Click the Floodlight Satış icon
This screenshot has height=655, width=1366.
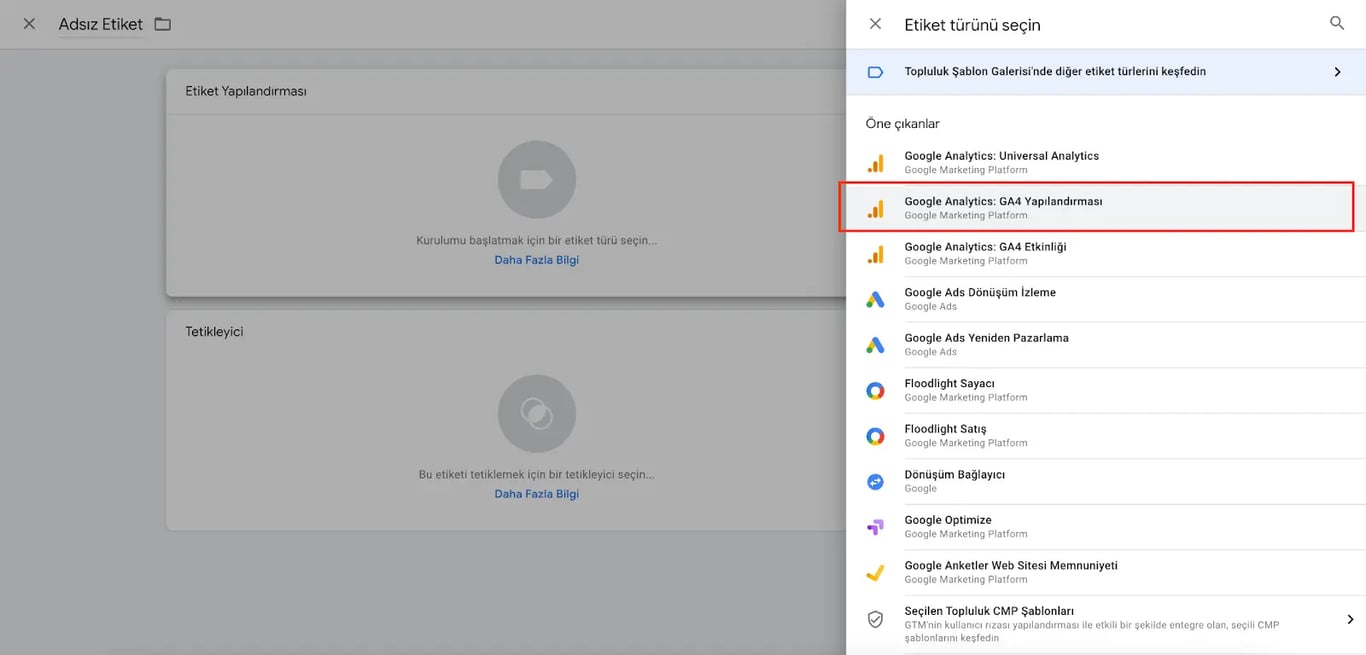(876, 435)
